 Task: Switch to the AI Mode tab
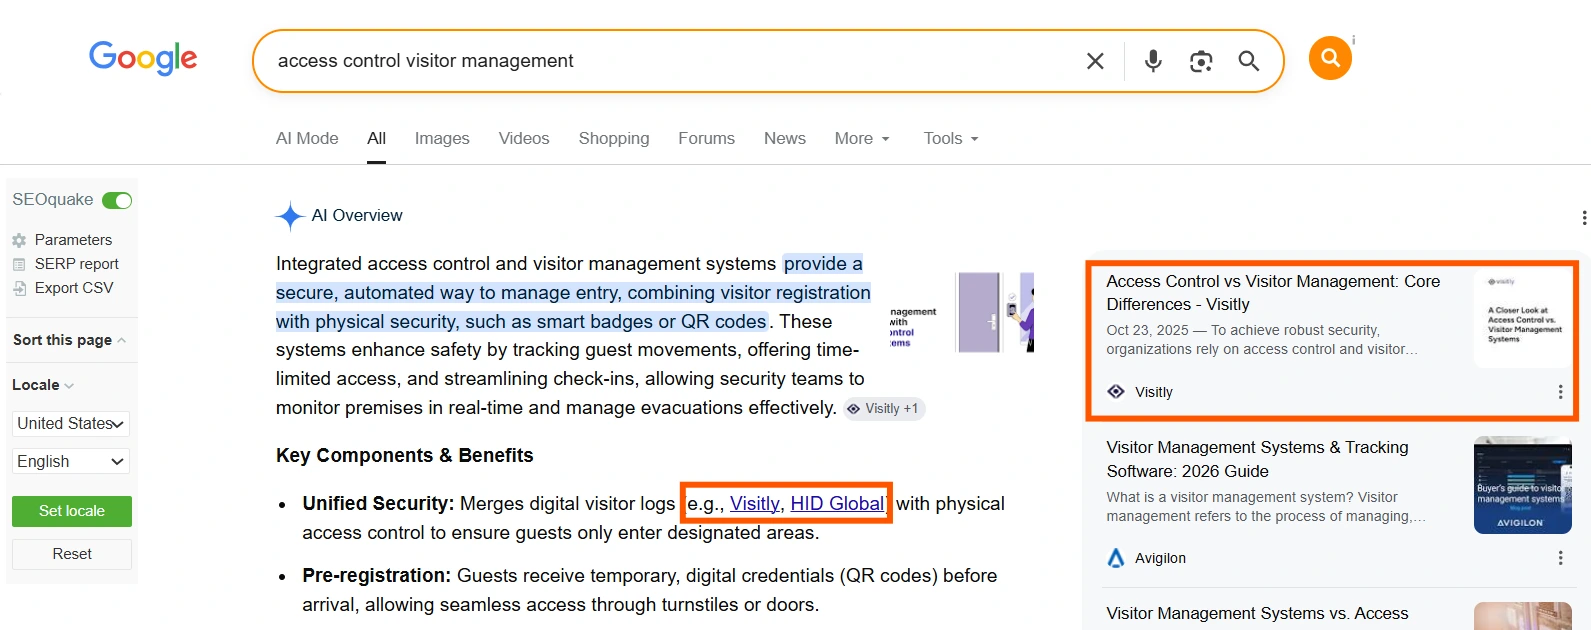click(307, 139)
